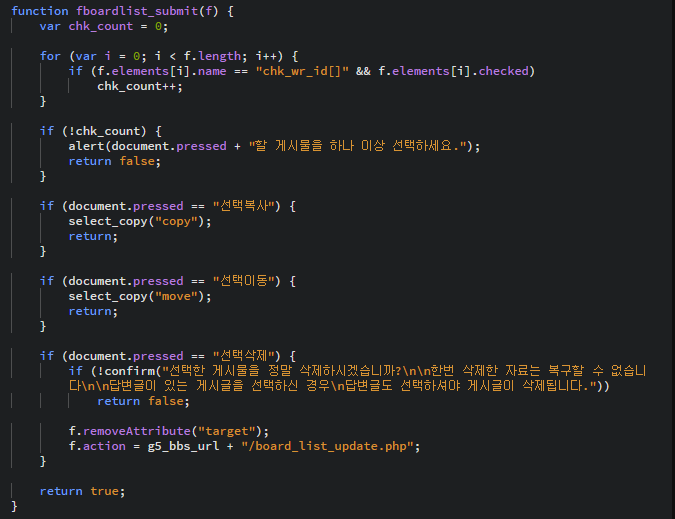675x519 pixels.
Task: Click the g5_bbs_url variable
Action: [183, 446]
